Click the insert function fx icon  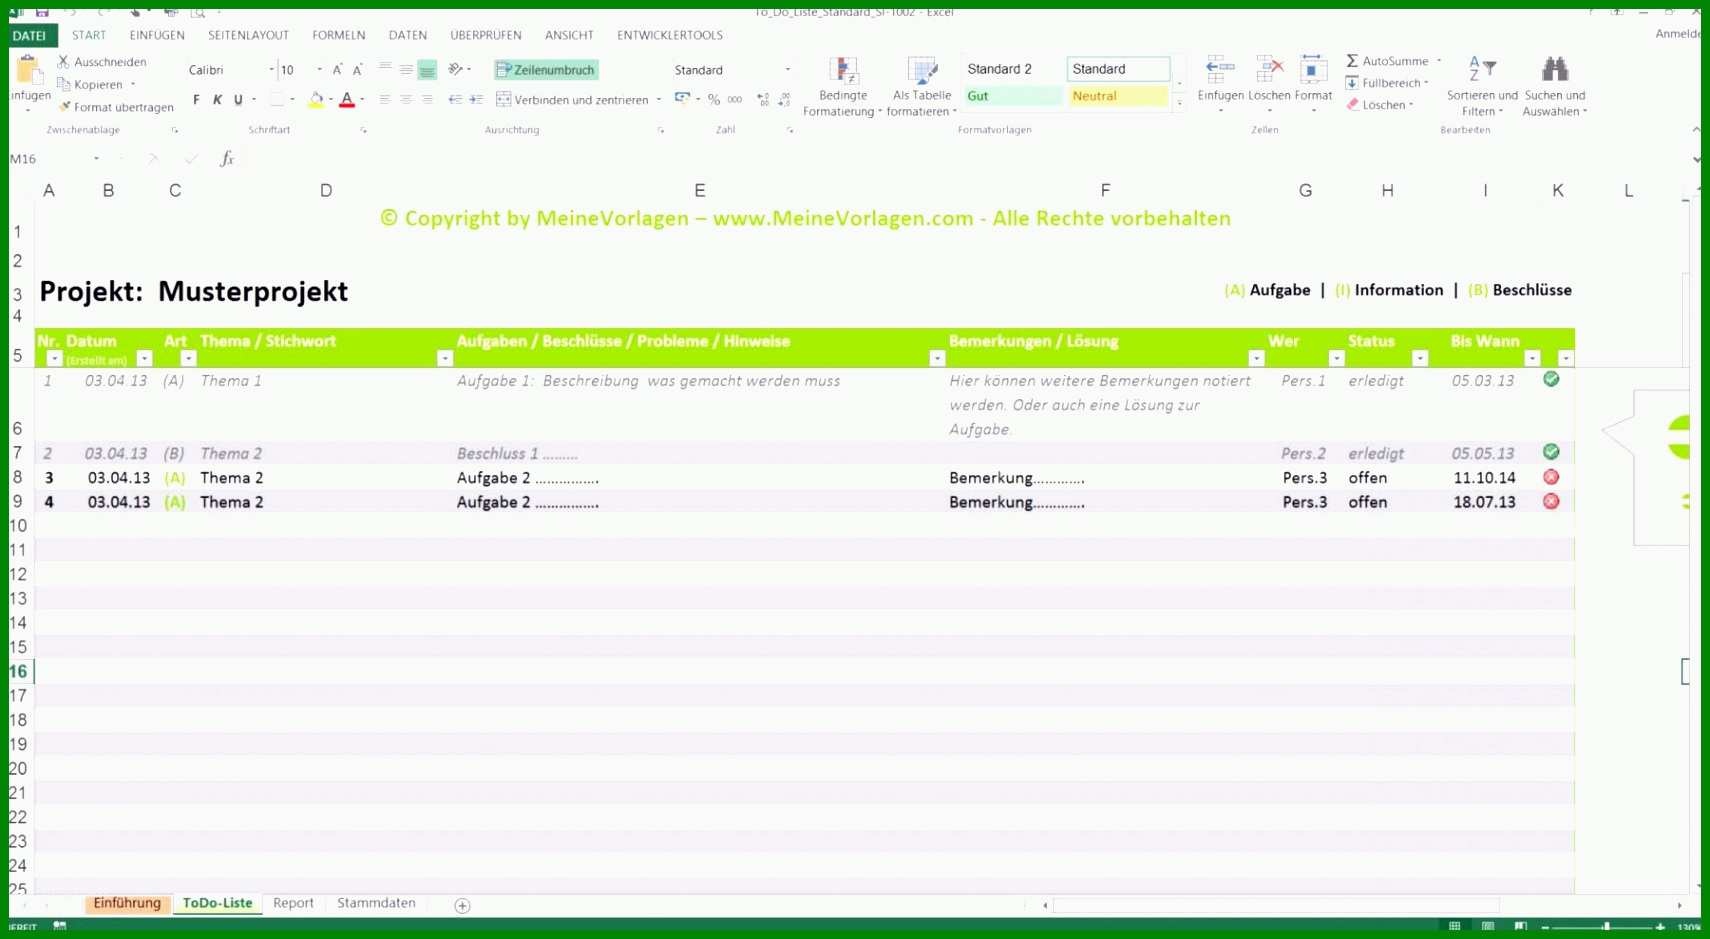[227, 159]
